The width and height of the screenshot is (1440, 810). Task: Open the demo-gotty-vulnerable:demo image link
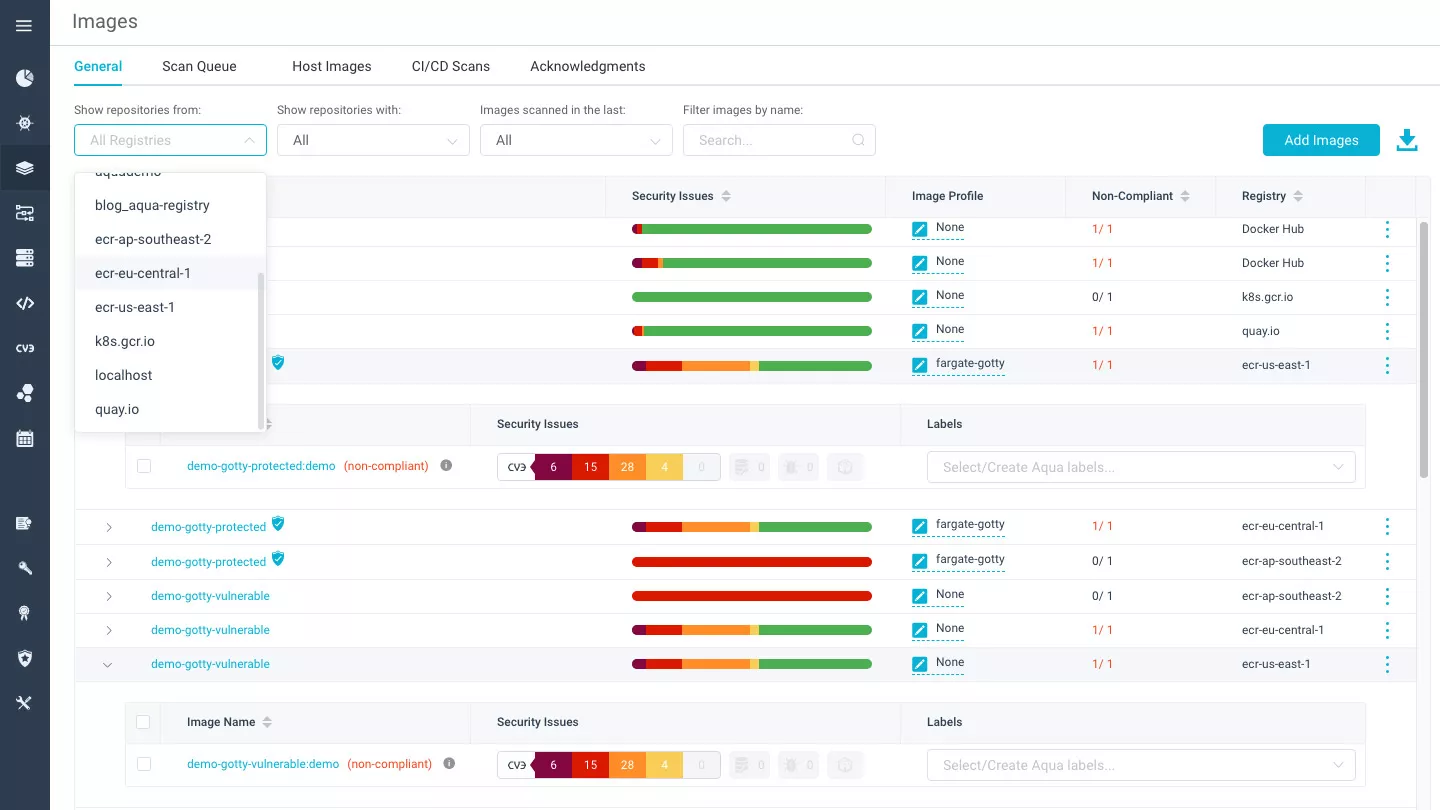pyautogui.click(x=263, y=764)
